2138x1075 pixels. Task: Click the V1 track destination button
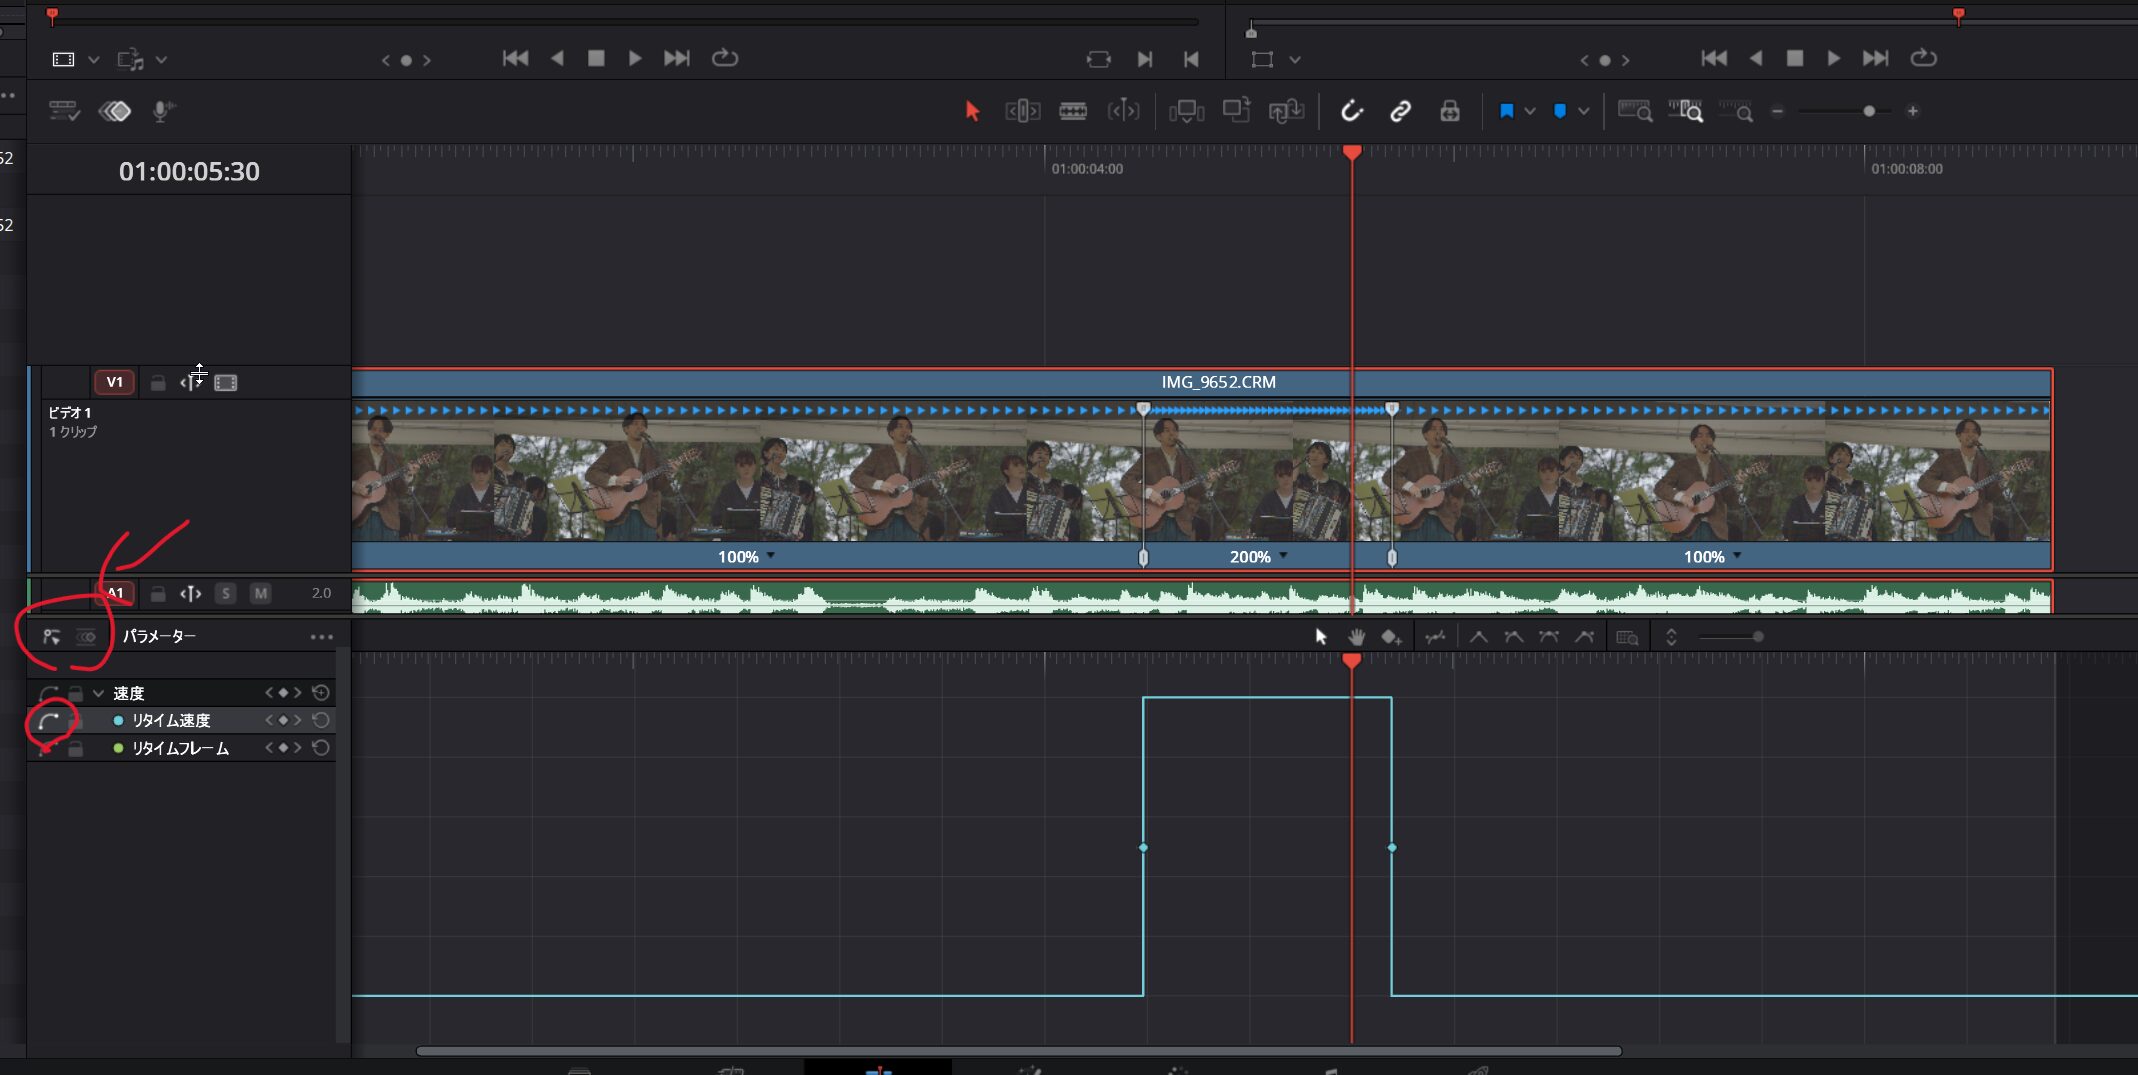tap(114, 382)
